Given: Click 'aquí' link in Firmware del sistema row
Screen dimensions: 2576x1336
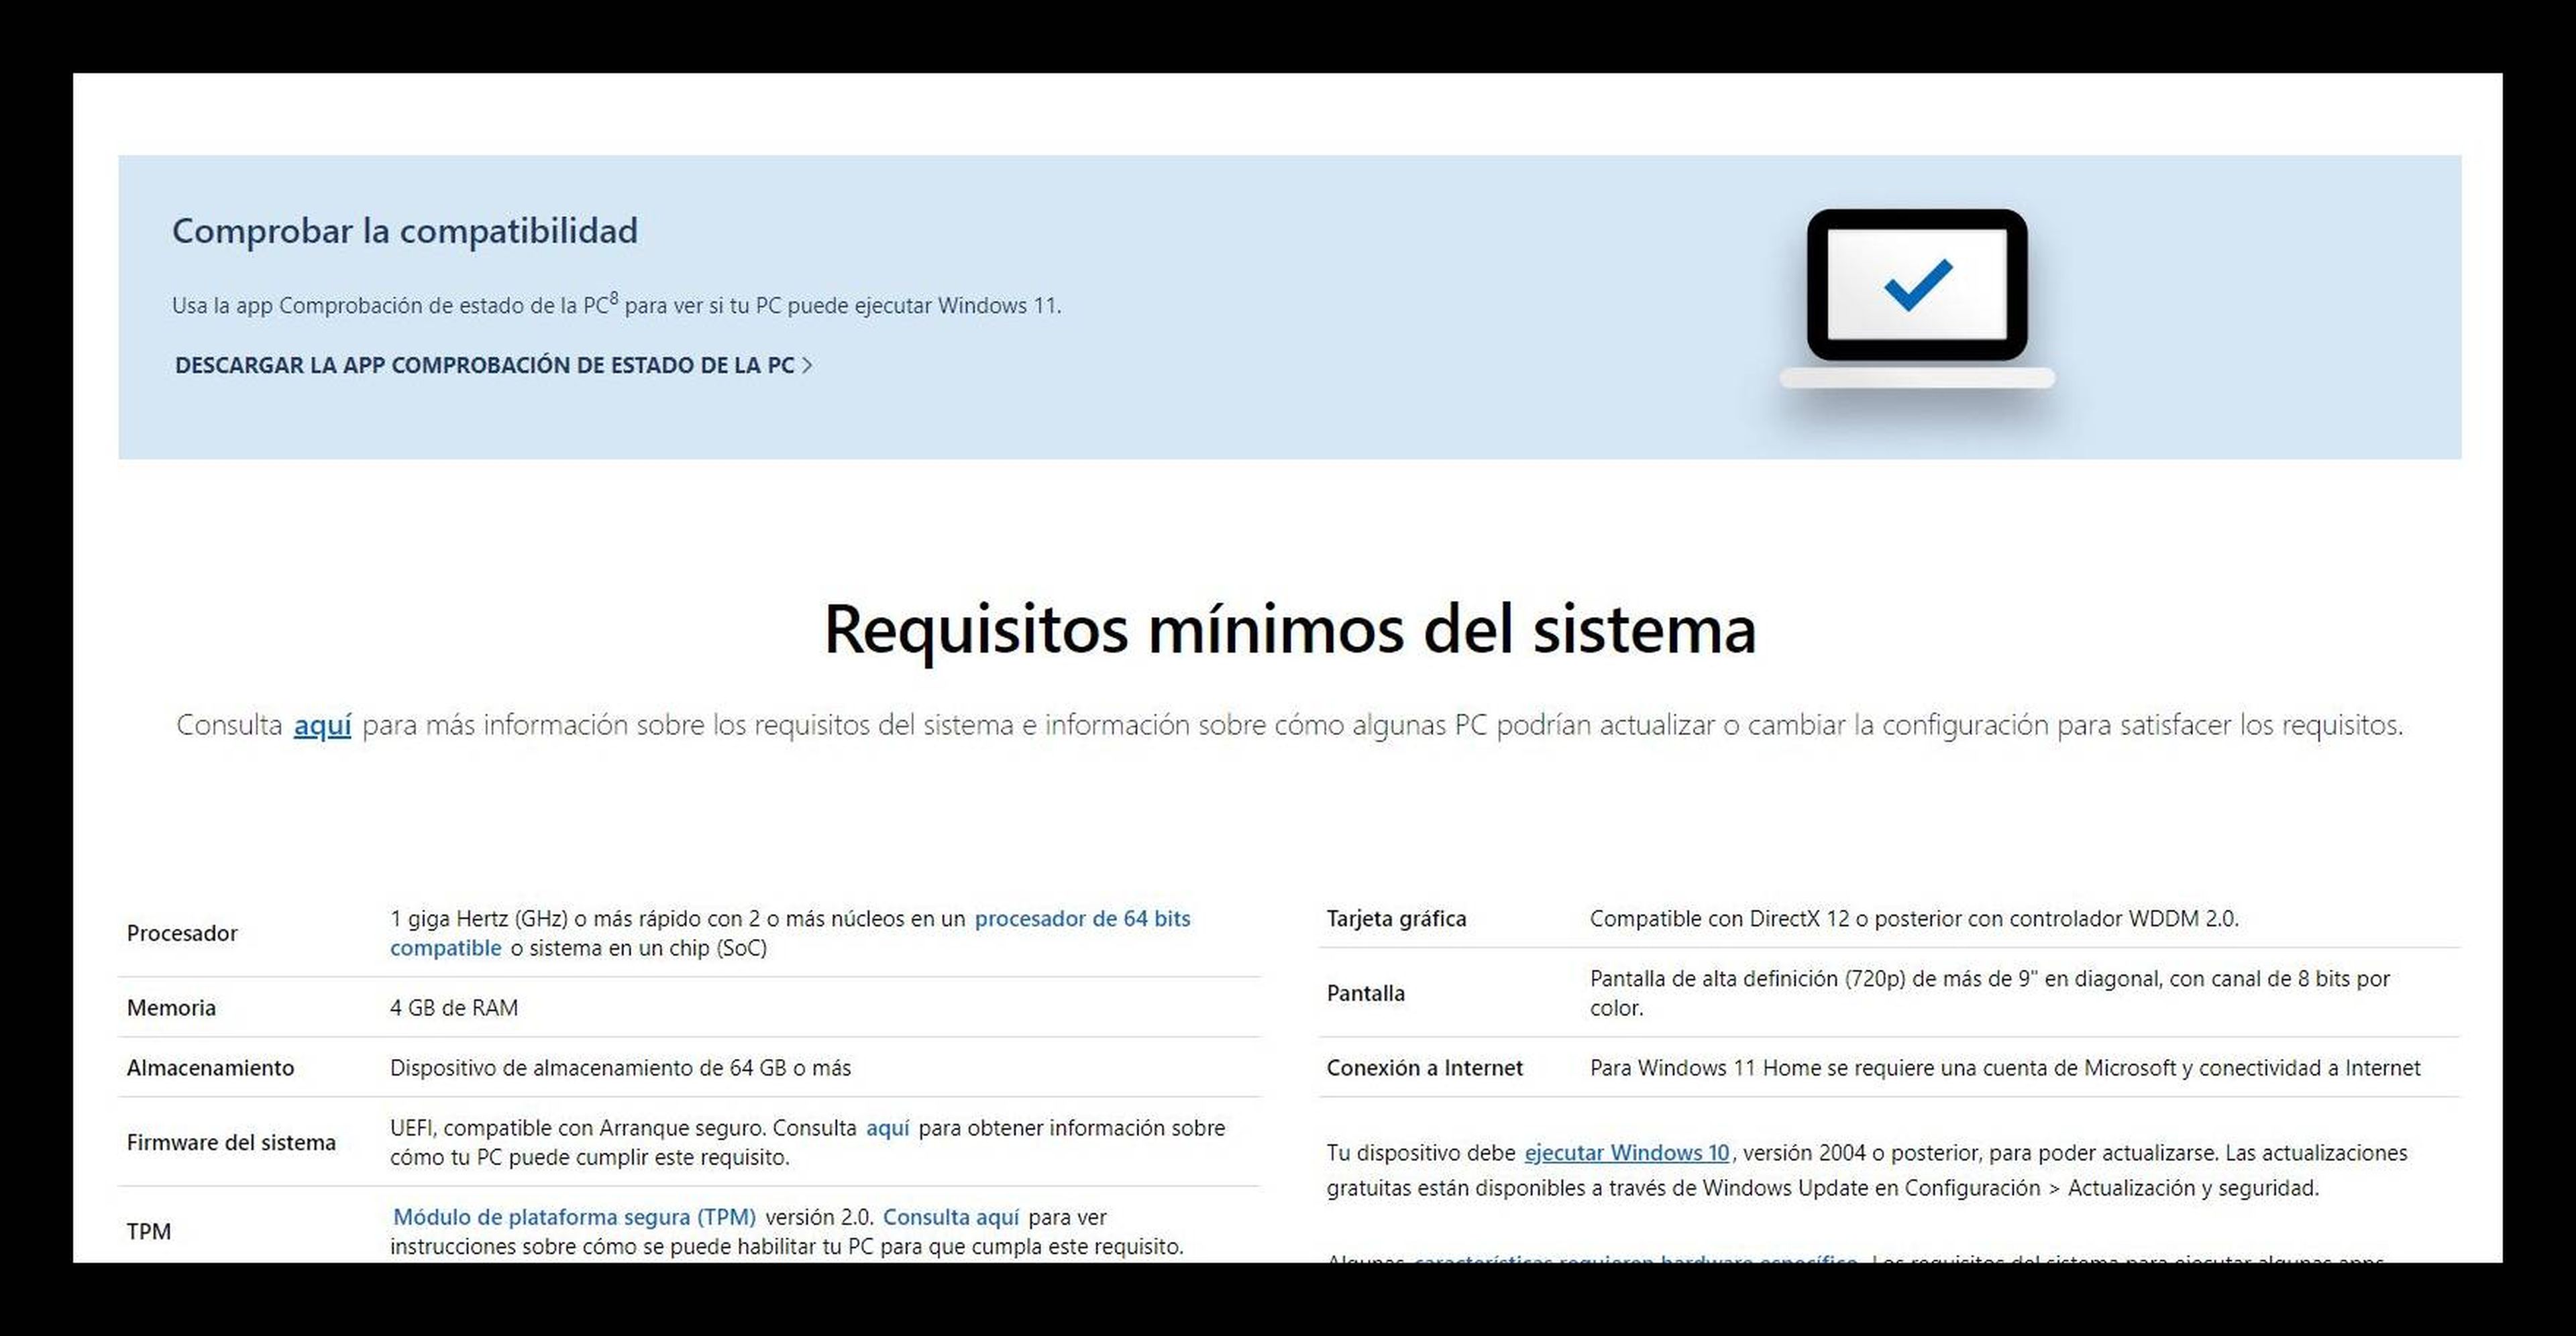Looking at the screenshot, I should click(887, 1128).
